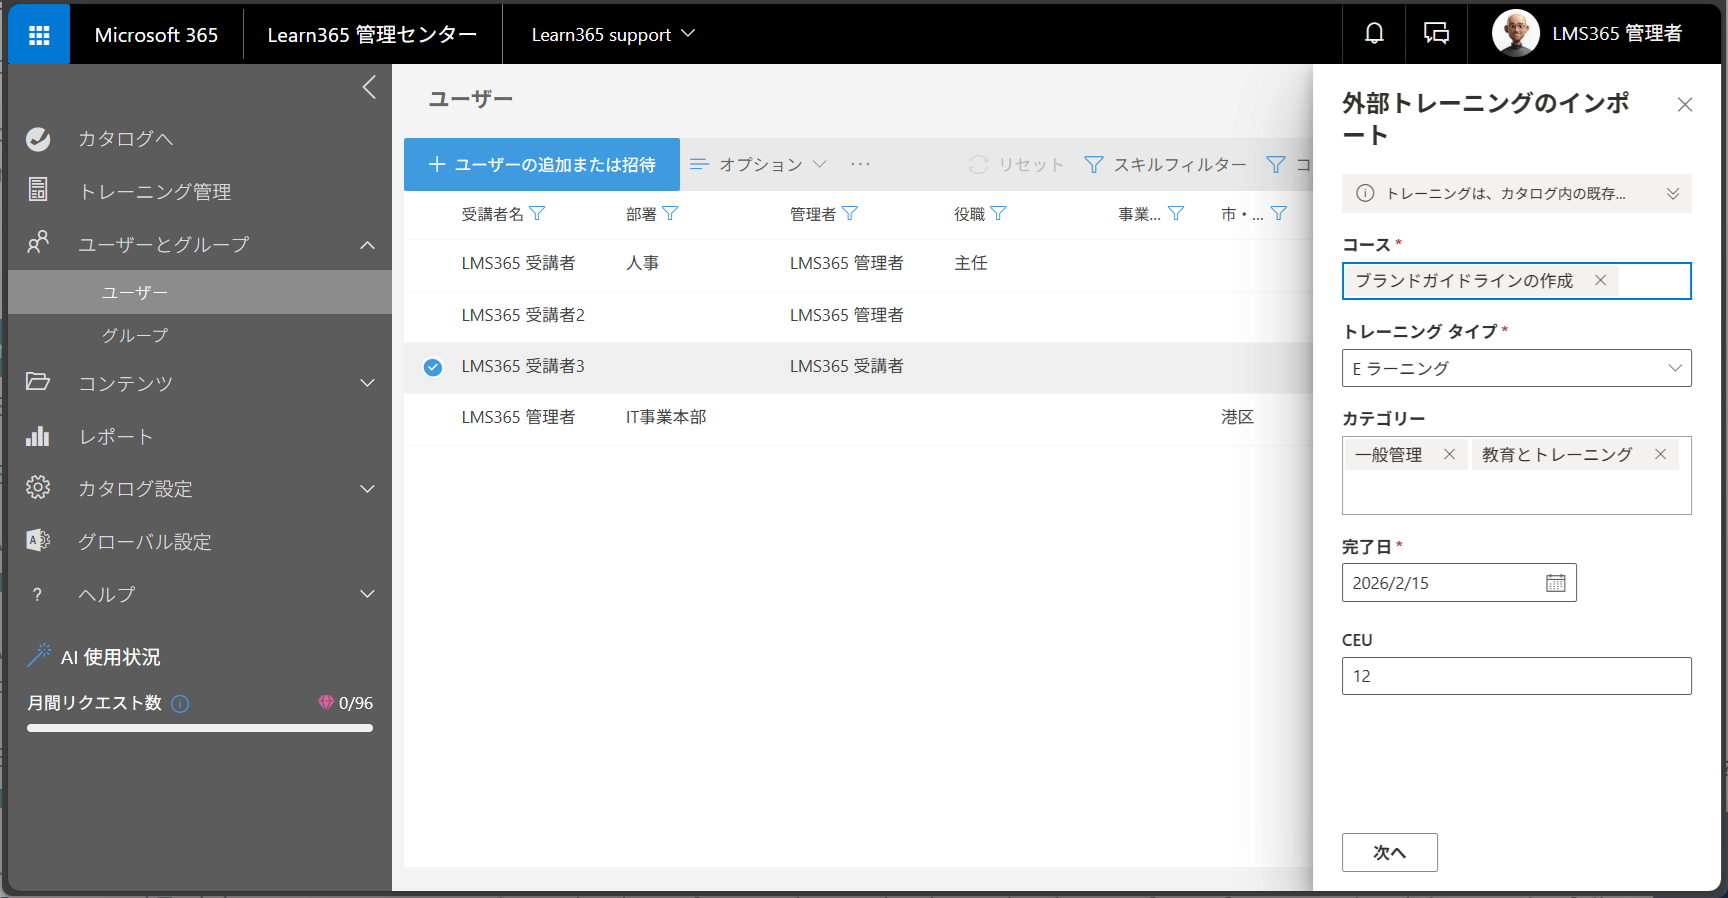
Task: Click the トレーニング管理 document icon
Action: click(x=38, y=189)
